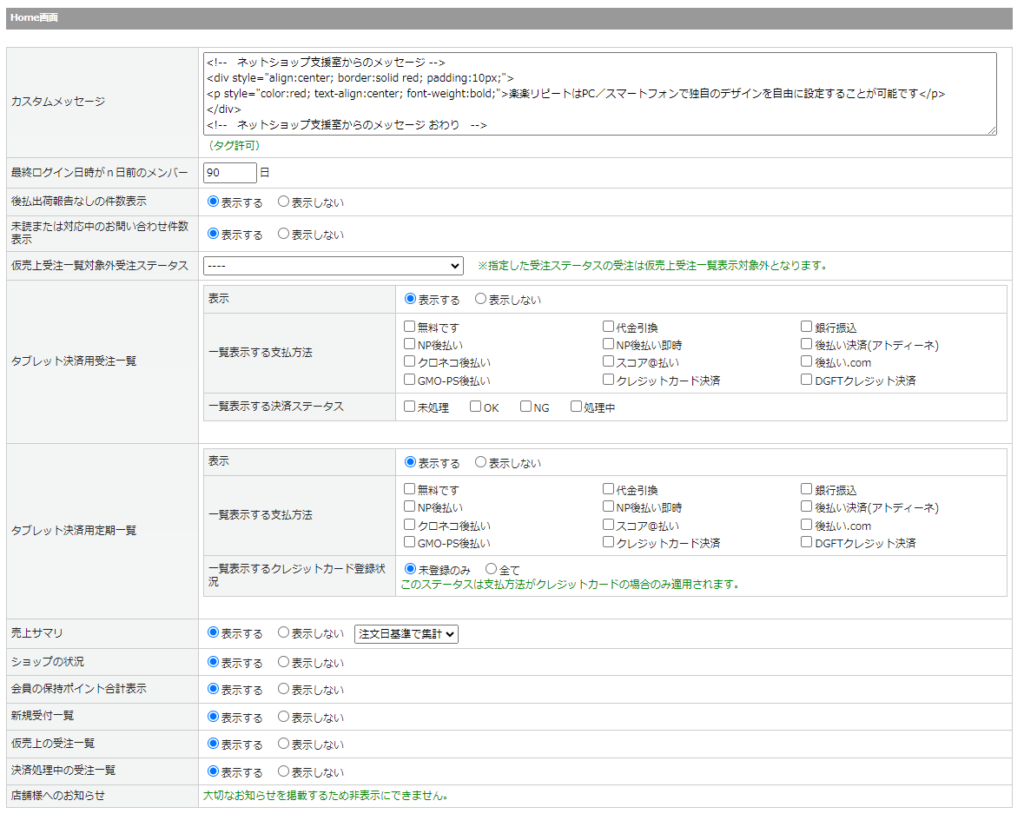Check 代金引換 under タブレット決済用受注一覧 支払方法
The height and width of the screenshot is (814, 1024).
coord(607,325)
